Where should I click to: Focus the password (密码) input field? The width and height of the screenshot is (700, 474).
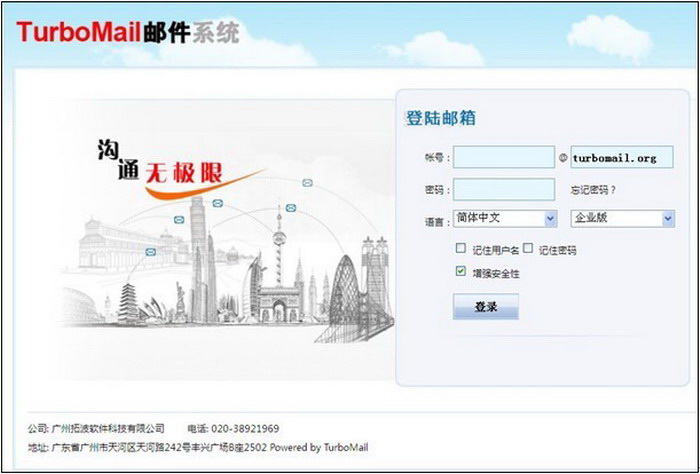point(504,189)
